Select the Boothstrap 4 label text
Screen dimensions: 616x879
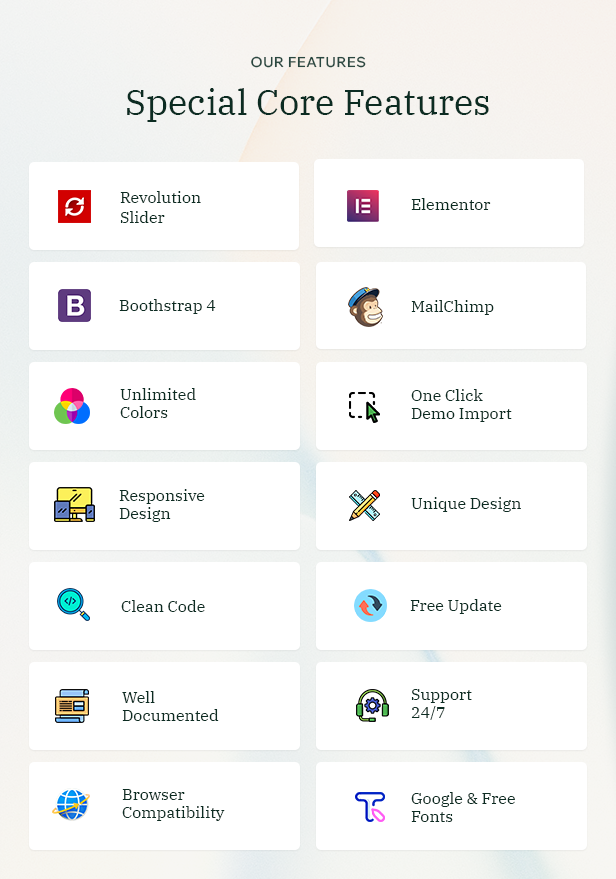click(x=167, y=306)
